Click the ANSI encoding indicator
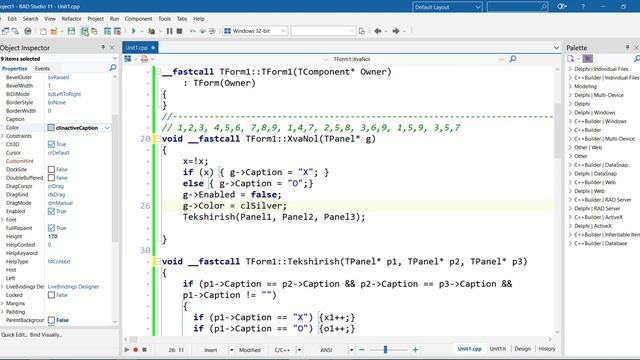 (326, 350)
